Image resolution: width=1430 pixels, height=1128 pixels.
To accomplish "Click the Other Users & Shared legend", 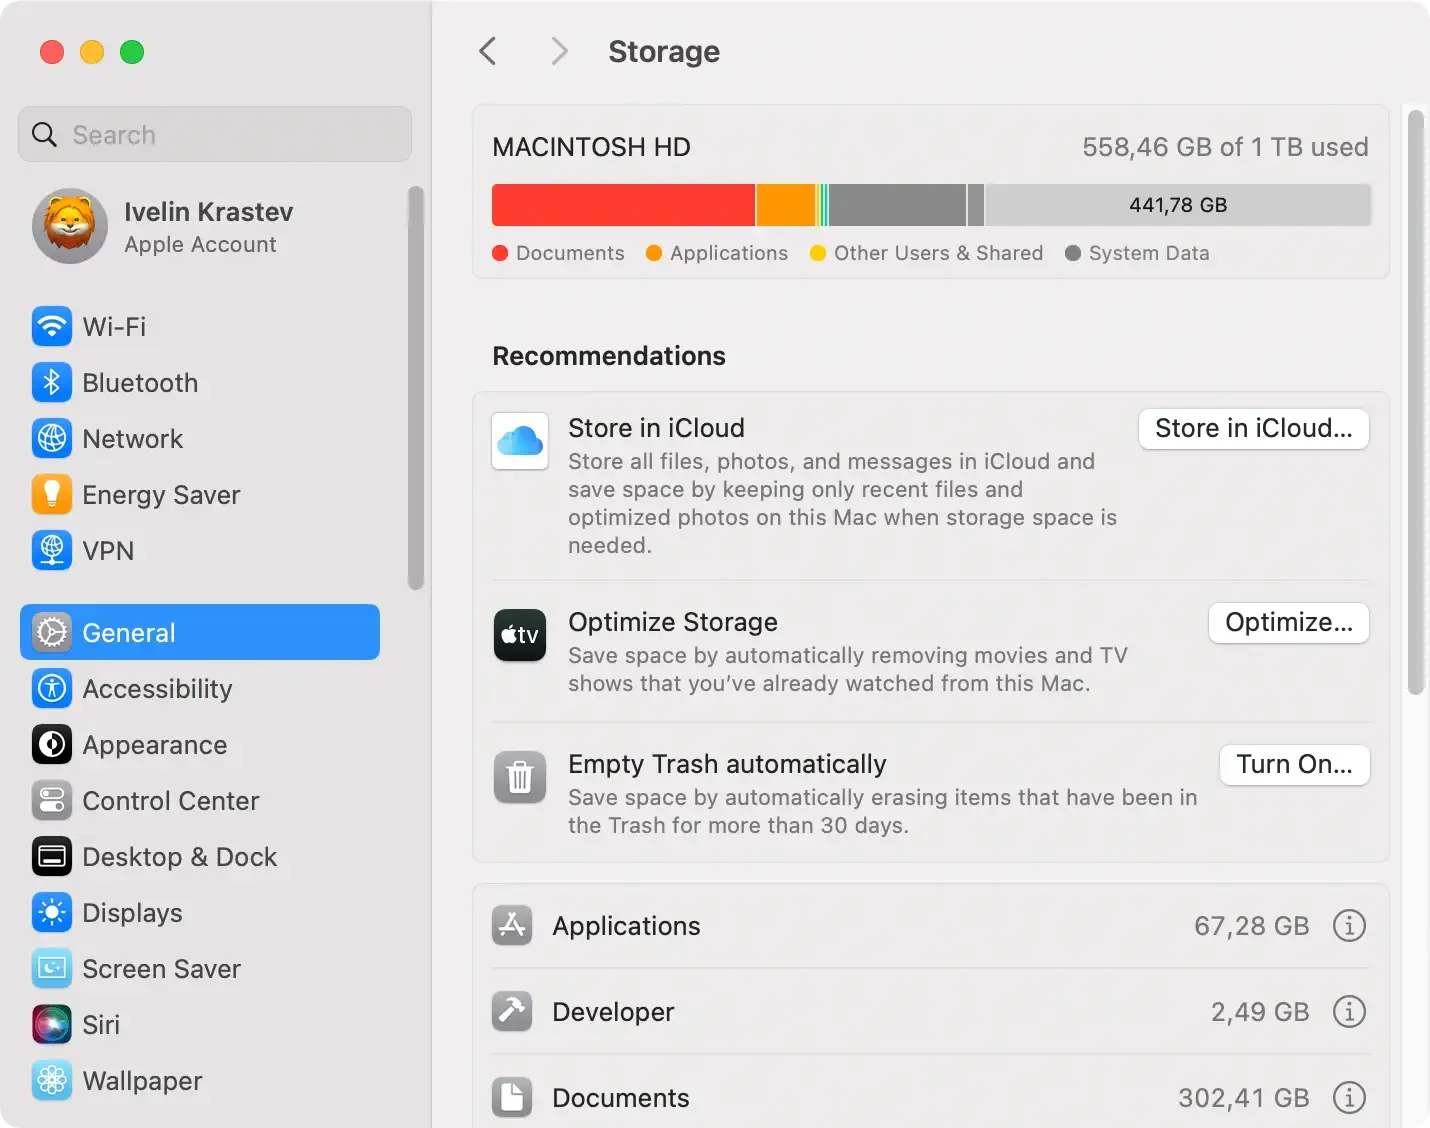I will tap(938, 253).
